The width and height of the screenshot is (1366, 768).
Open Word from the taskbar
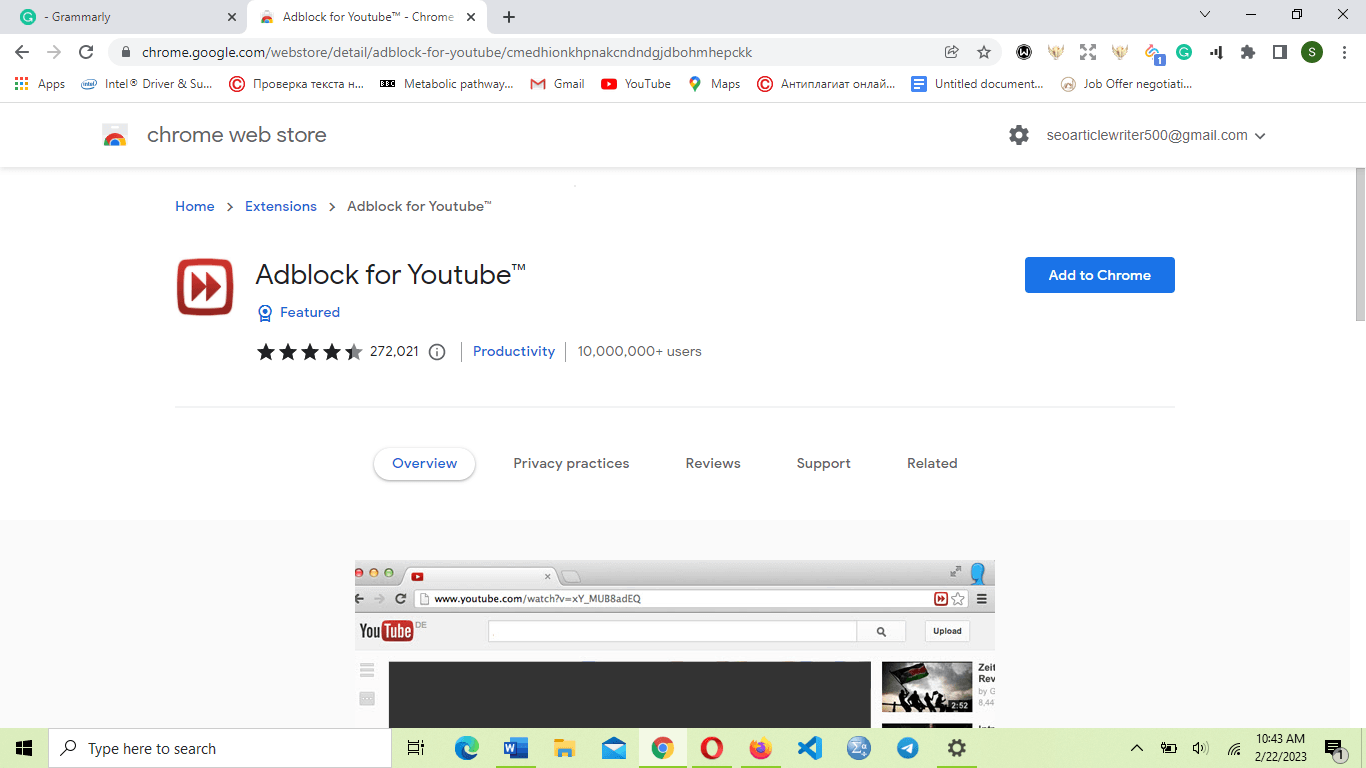516,748
